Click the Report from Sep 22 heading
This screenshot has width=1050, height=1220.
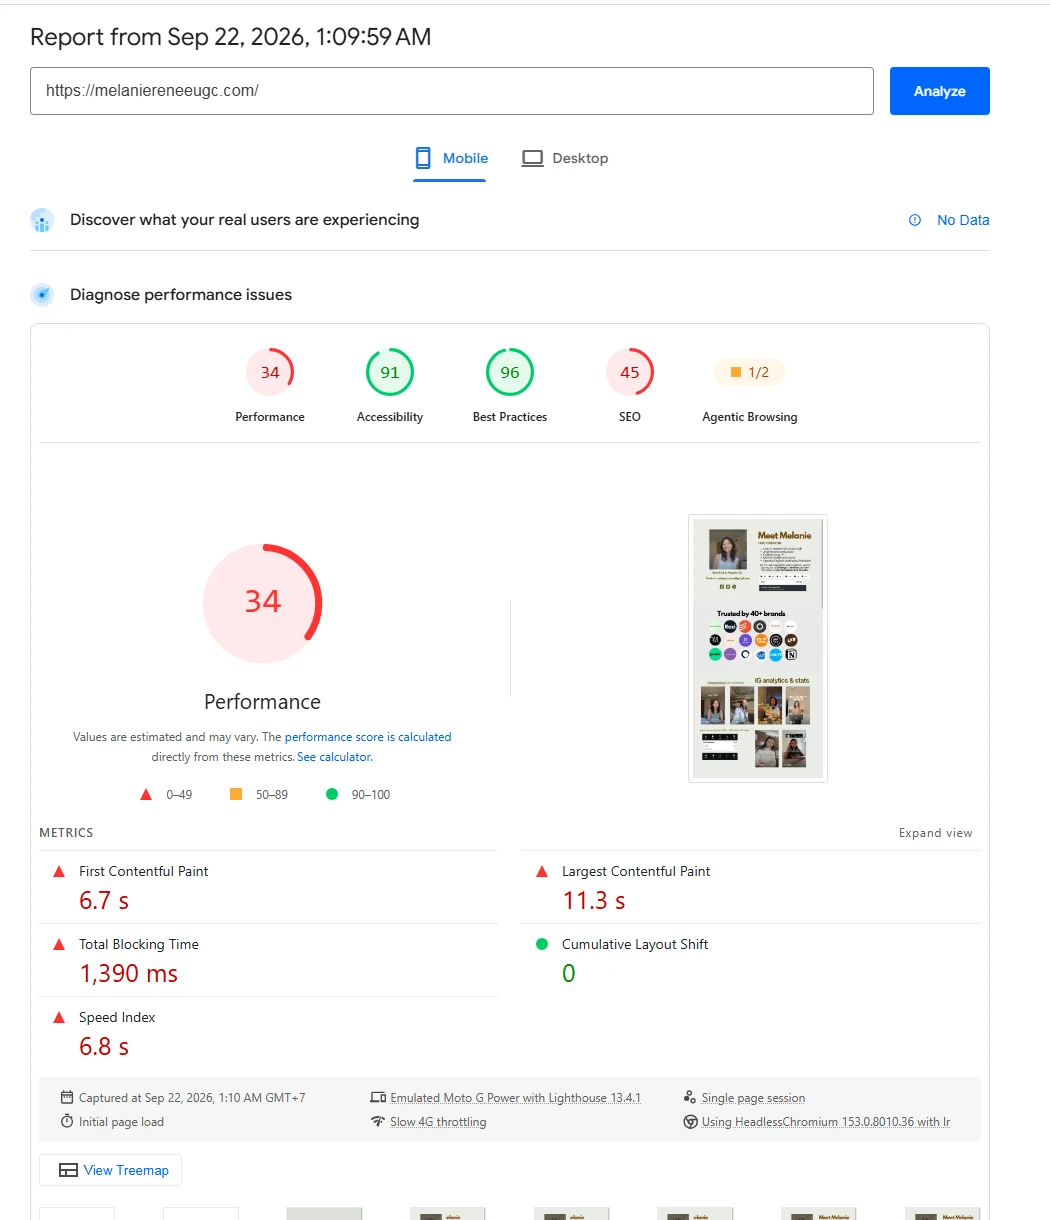231,37
